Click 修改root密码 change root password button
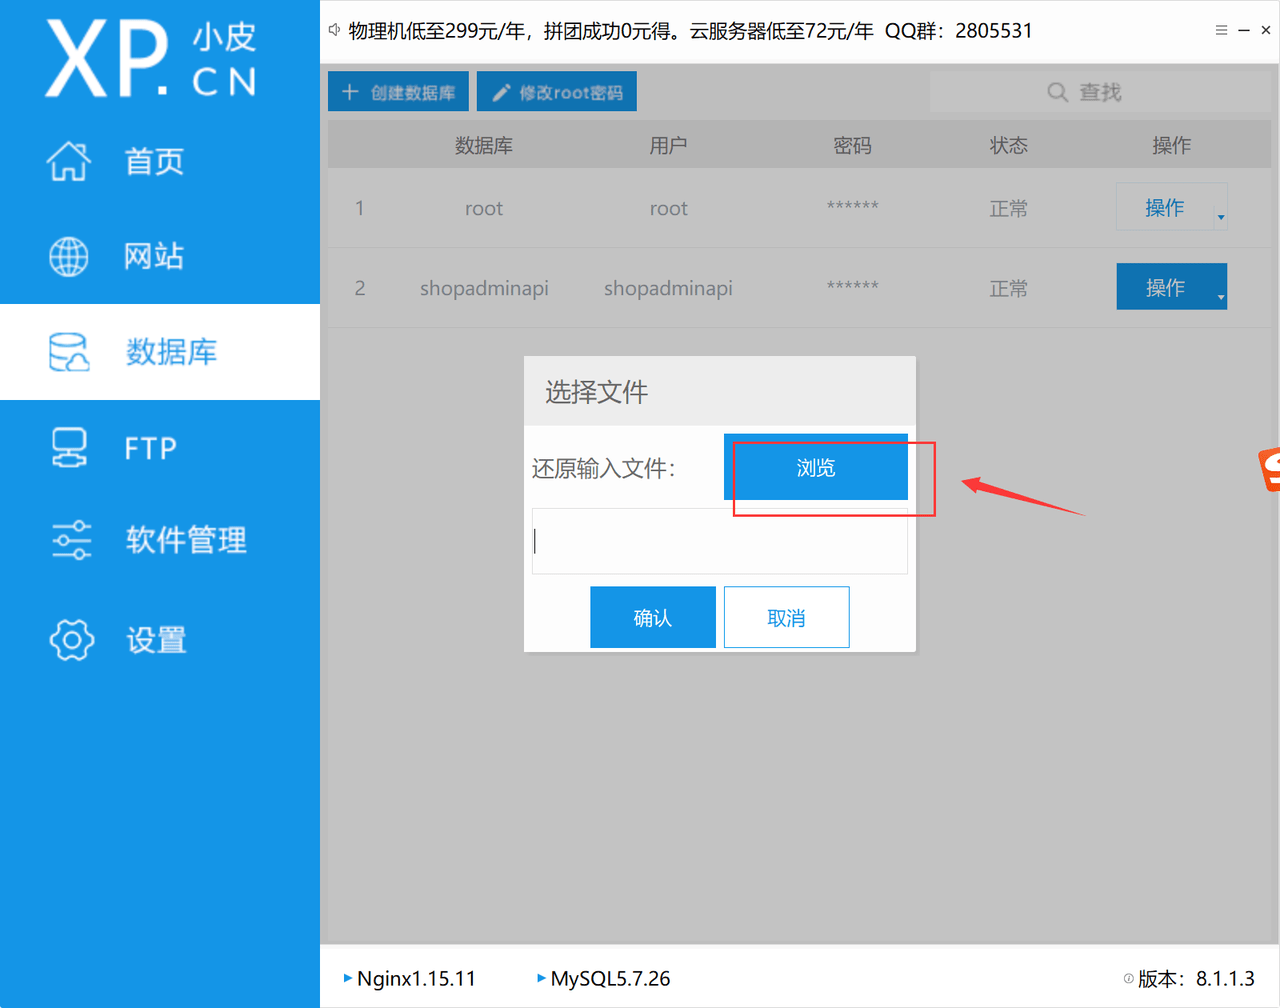Viewport: 1280px width, 1008px height. (x=557, y=92)
